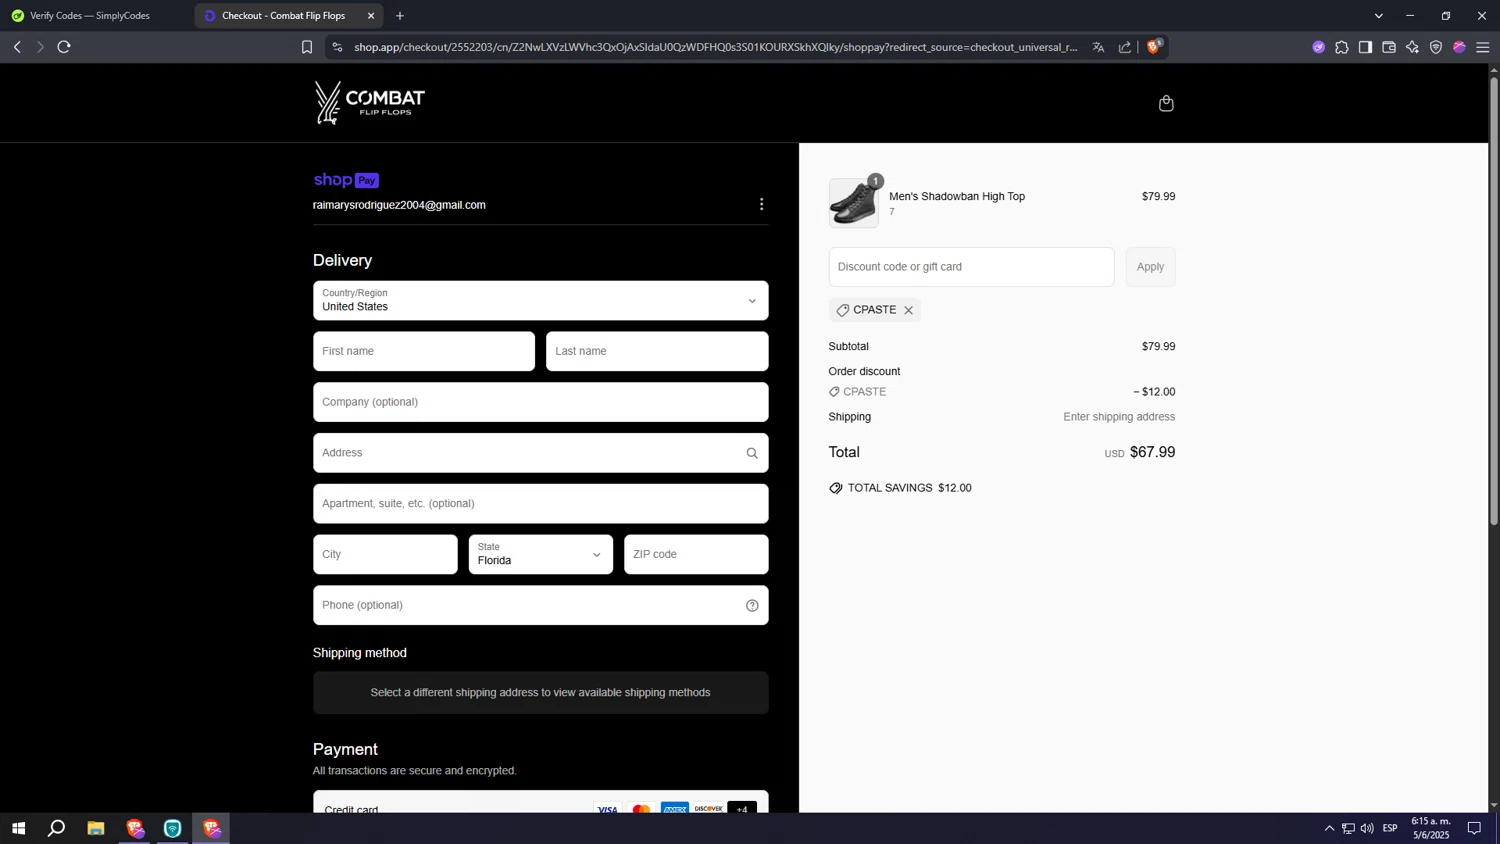
Task: Show the phone number help tooltip
Action: click(752, 605)
